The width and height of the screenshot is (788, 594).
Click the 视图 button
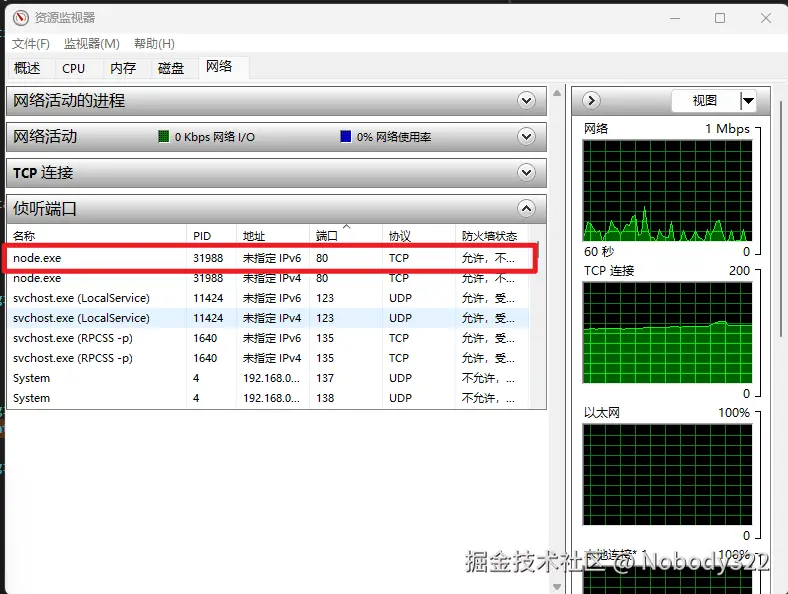(705, 101)
